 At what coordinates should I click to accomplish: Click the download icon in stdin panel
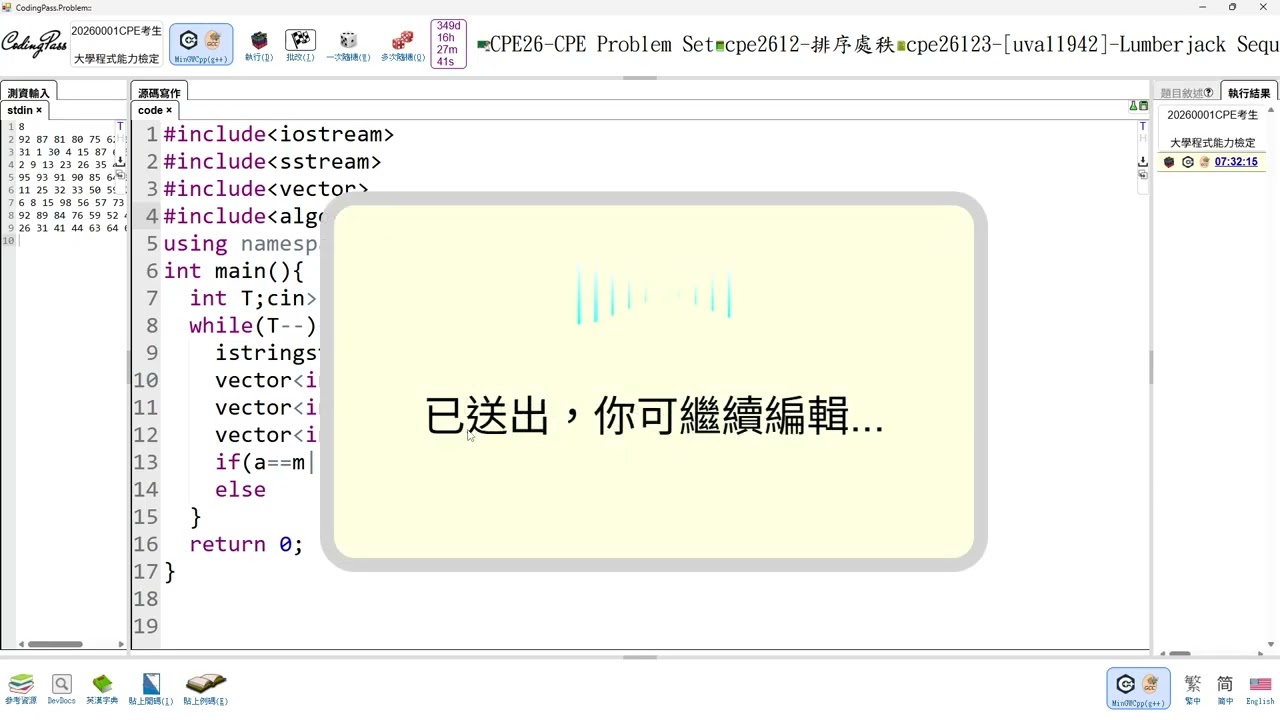click(120, 161)
